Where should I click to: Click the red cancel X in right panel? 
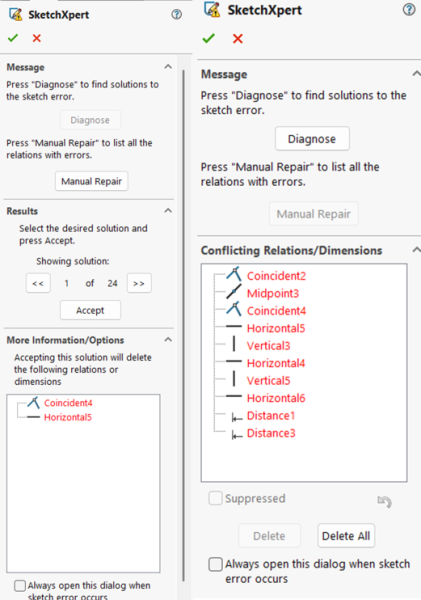(238, 39)
